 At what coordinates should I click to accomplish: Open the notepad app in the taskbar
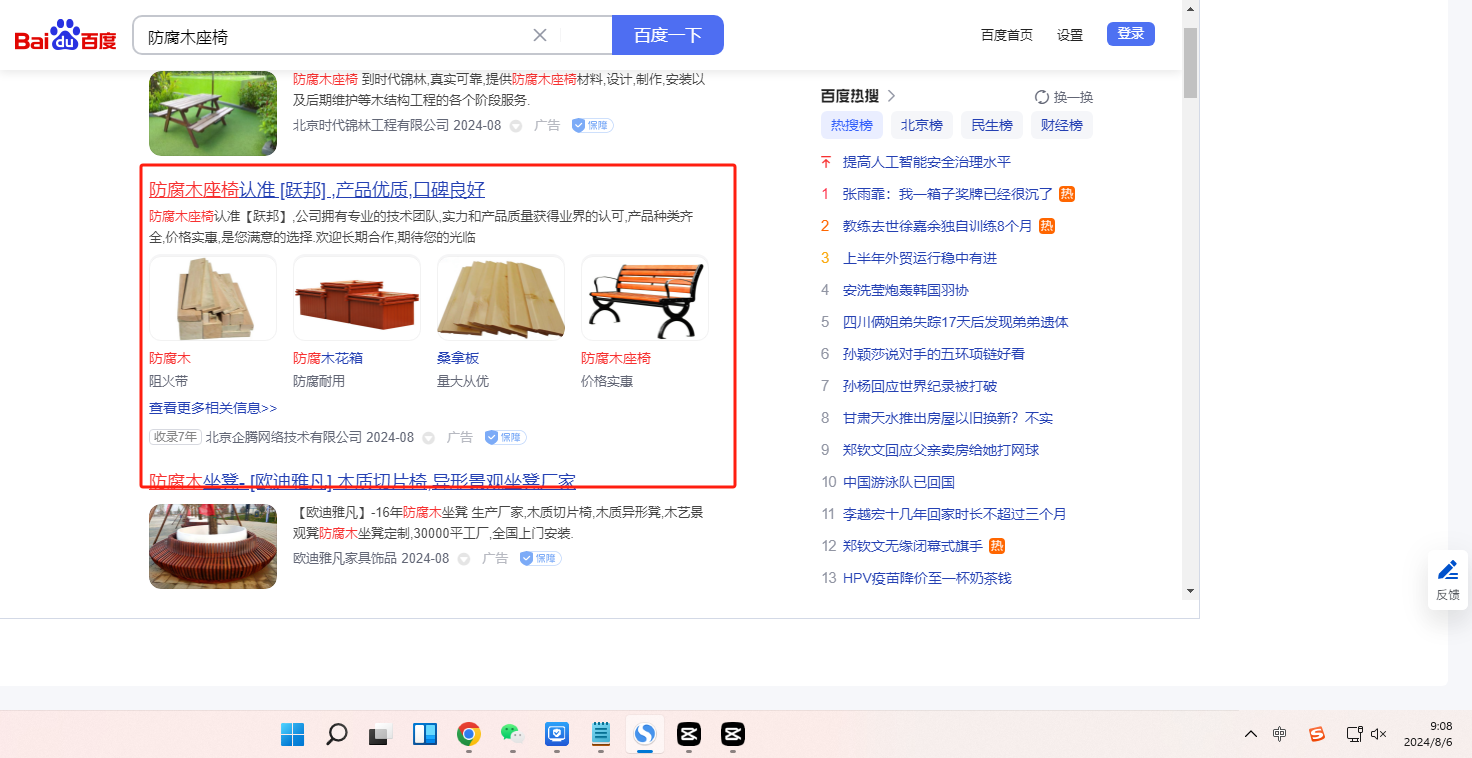601,734
